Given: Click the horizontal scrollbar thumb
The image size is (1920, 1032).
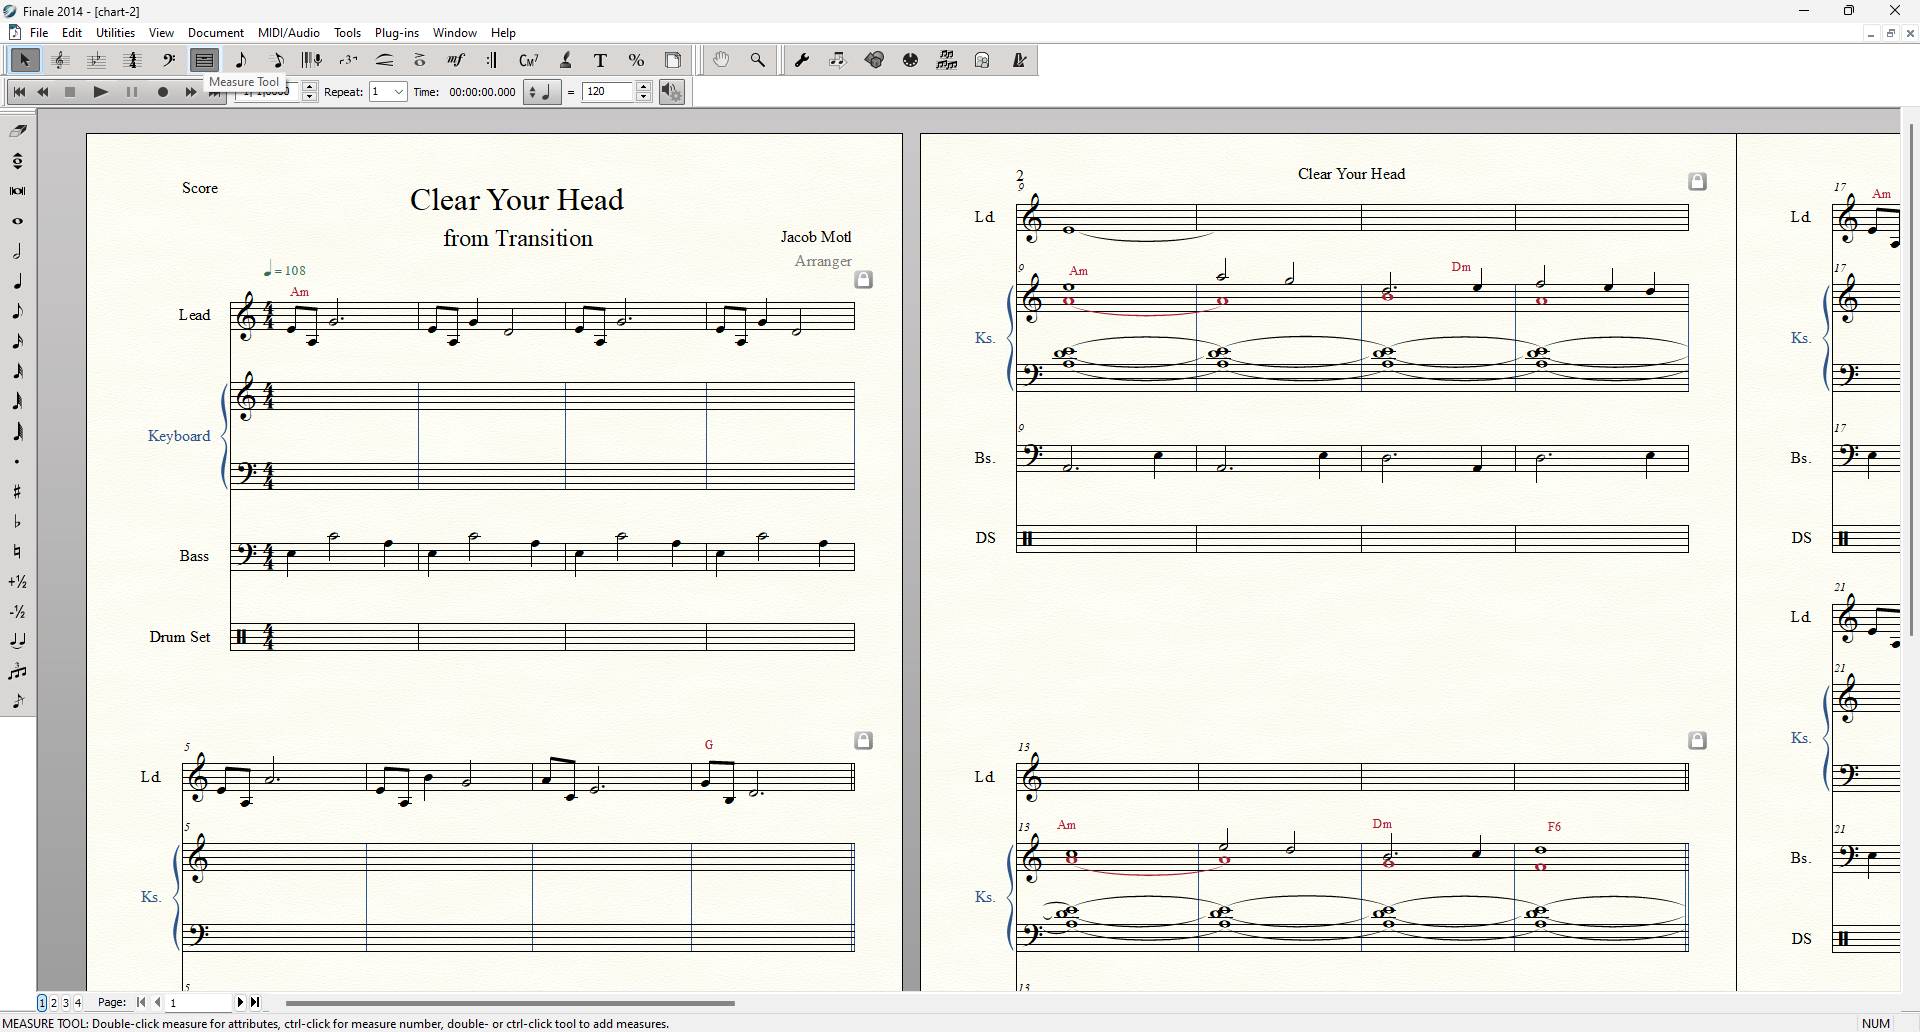Looking at the screenshot, I should pos(510,1003).
